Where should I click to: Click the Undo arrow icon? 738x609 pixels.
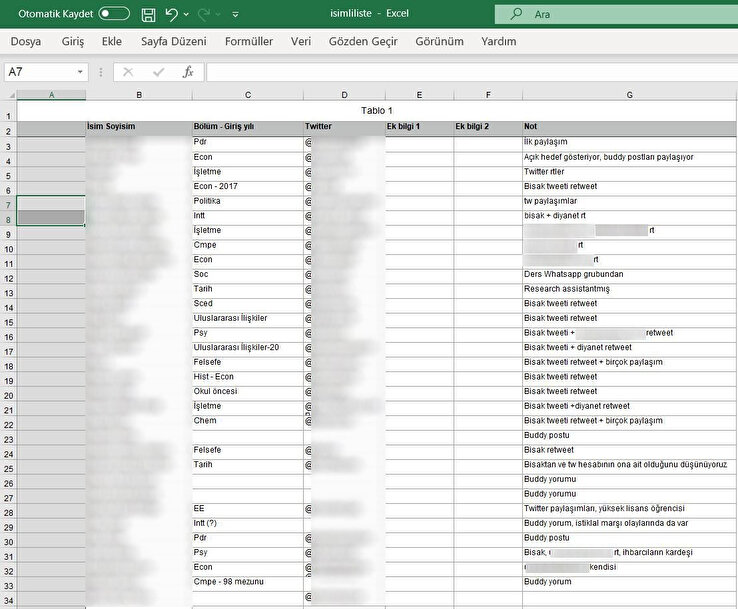[172, 15]
